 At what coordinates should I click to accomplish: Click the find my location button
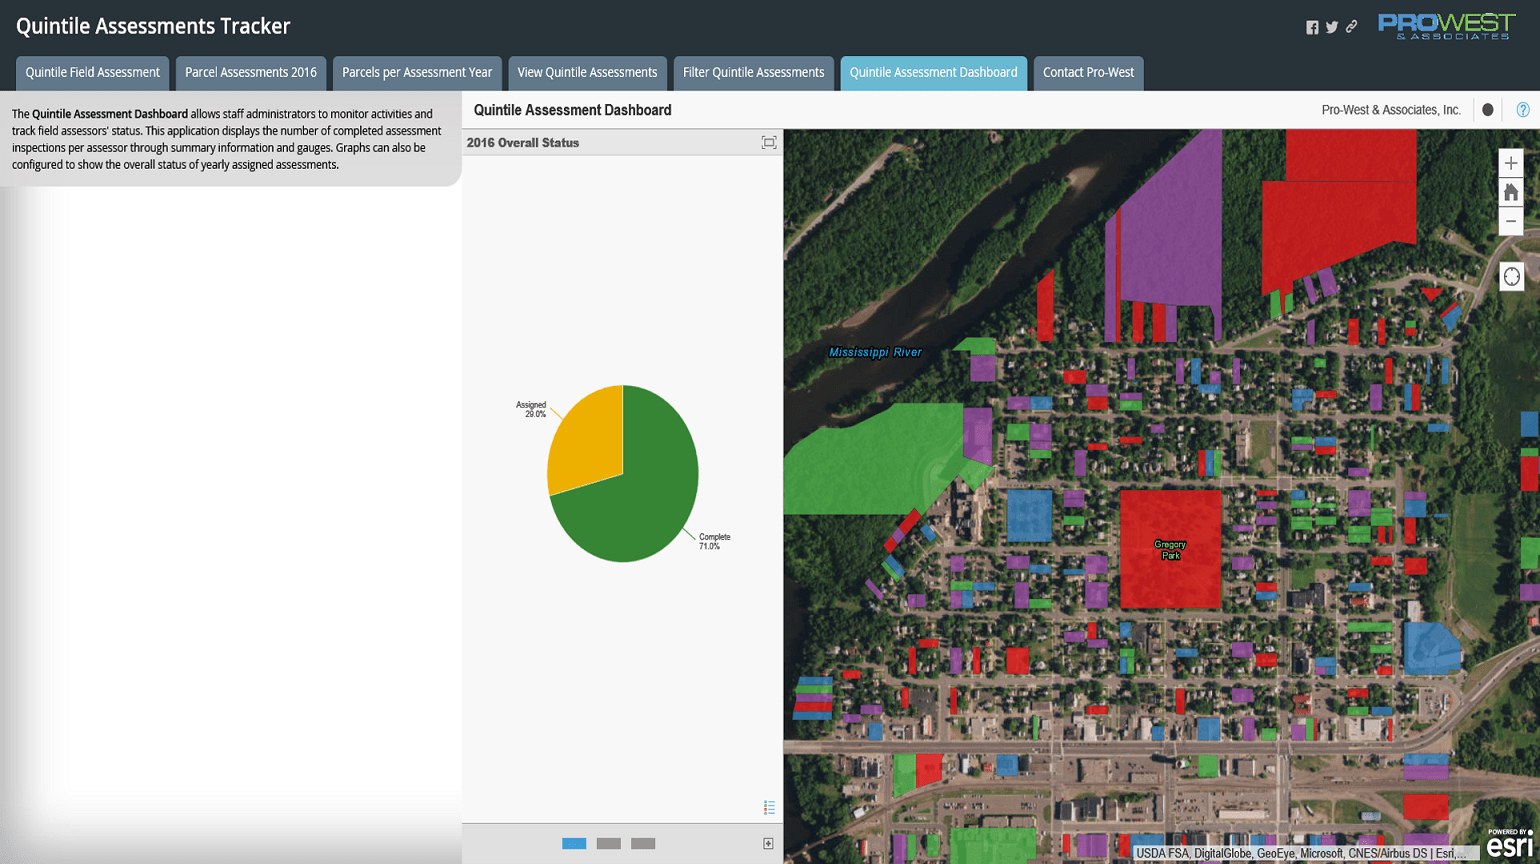[1511, 276]
